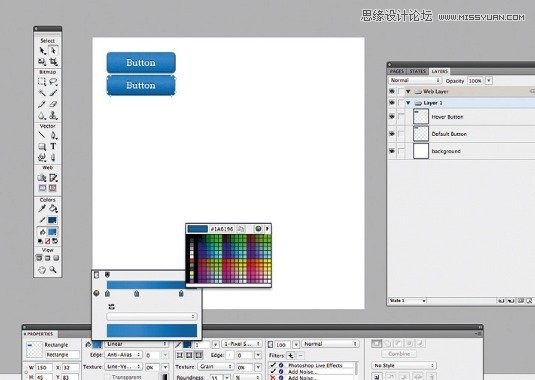
Task: Switch to the States tab
Action: (417, 71)
